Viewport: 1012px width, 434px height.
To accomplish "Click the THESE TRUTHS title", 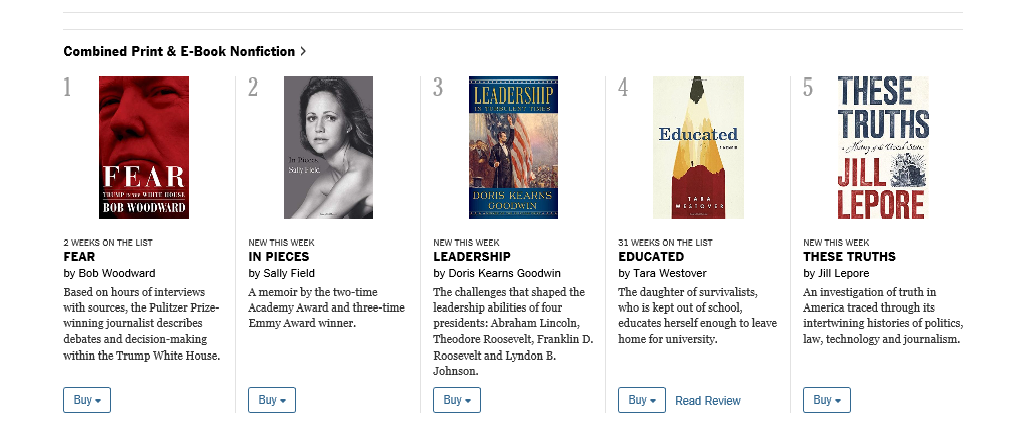I will (x=849, y=257).
